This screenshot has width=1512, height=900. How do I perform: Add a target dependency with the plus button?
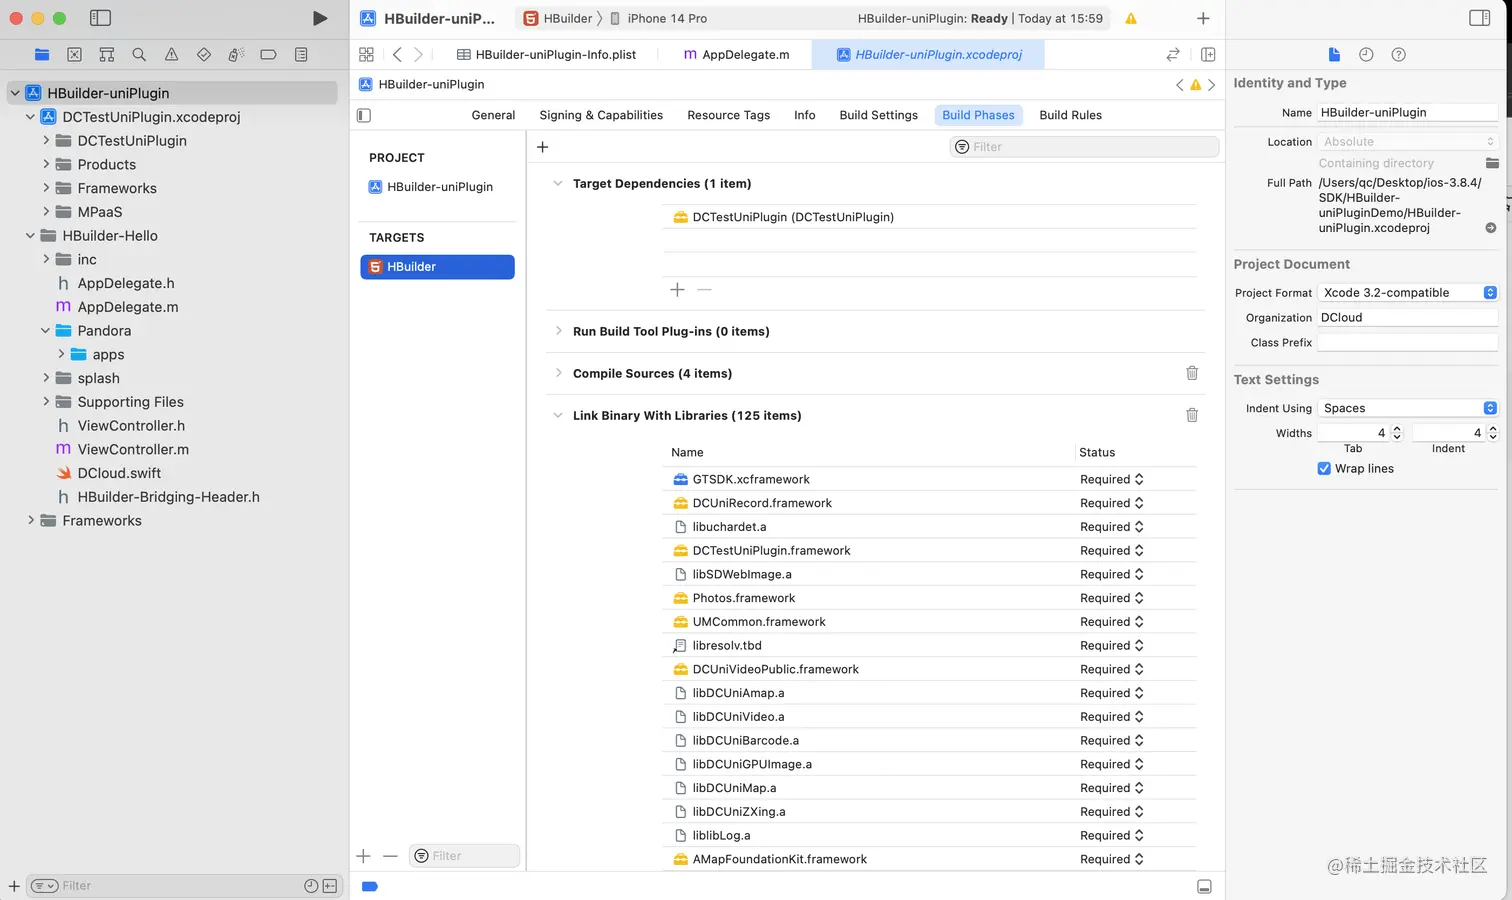[677, 290]
